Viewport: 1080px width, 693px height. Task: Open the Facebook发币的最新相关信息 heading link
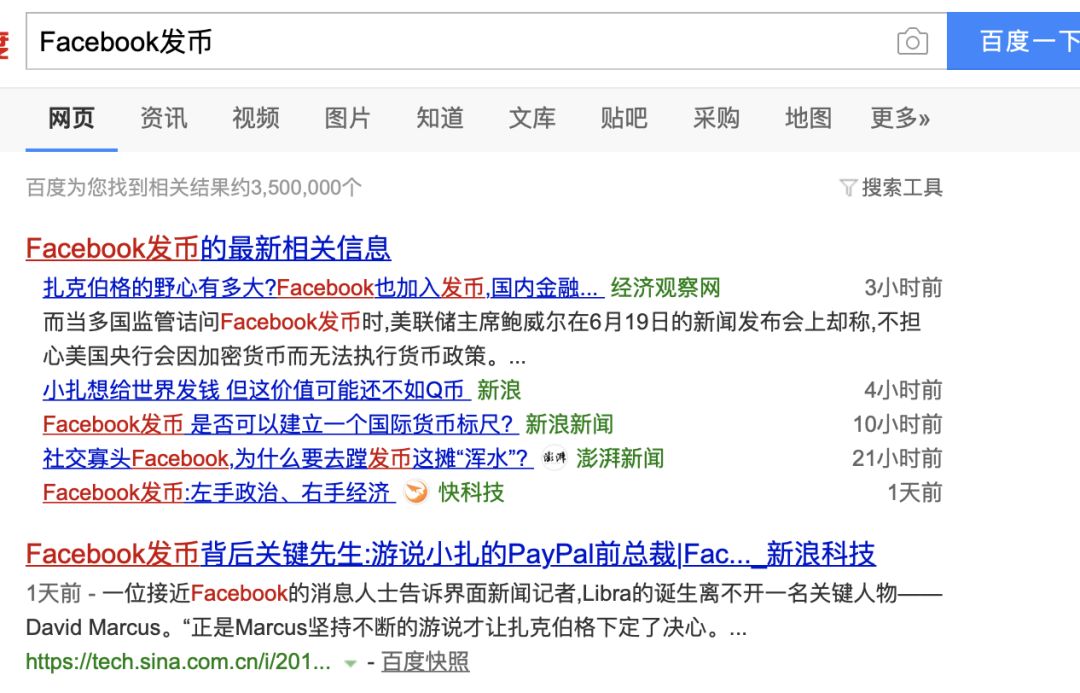pyautogui.click(x=209, y=248)
